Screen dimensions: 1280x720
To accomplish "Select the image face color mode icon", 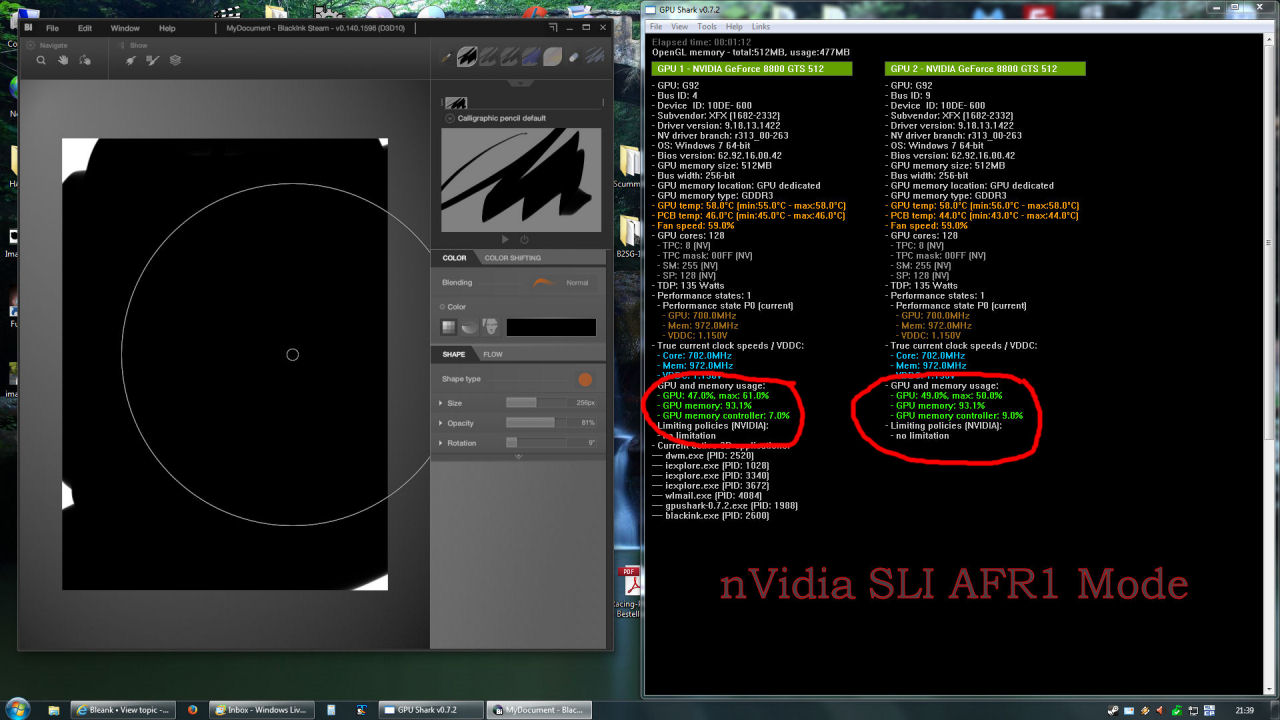I will point(491,327).
